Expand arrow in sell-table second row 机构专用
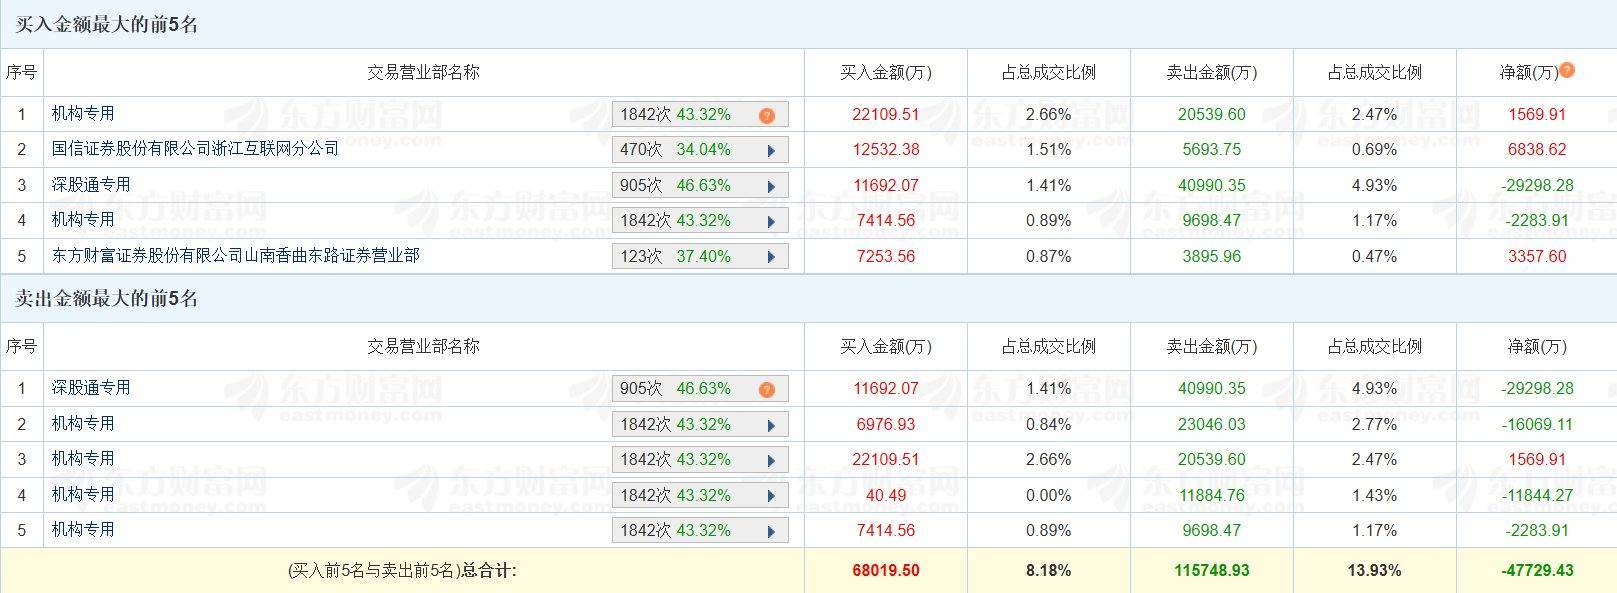This screenshot has width=1617, height=593. coord(771,425)
